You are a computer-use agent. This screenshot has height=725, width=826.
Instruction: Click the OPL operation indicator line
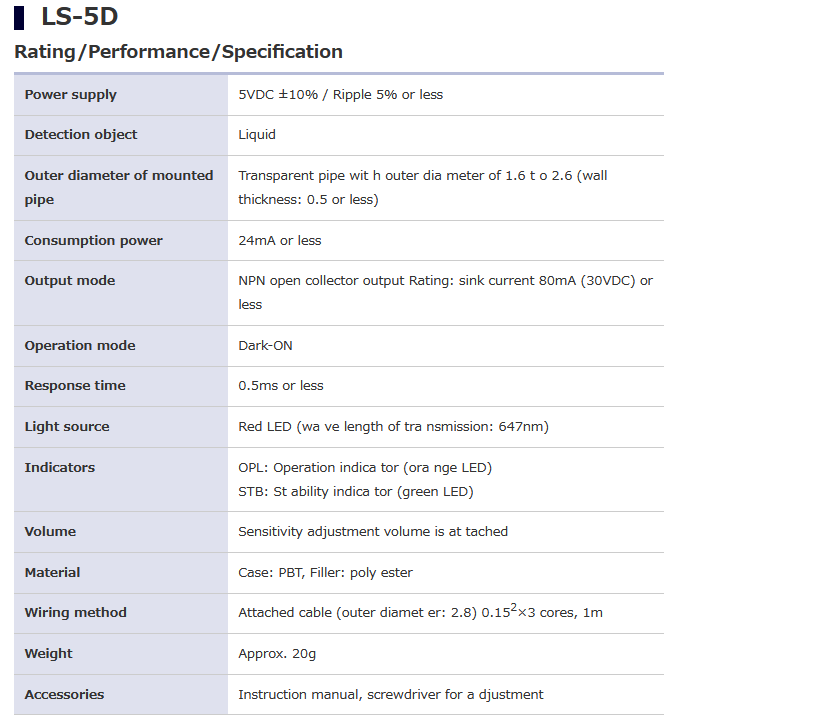pyautogui.click(x=365, y=468)
